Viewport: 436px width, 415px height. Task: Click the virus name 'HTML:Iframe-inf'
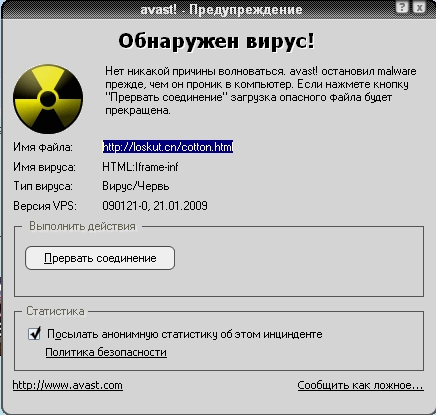pyautogui.click(x=140, y=167)
